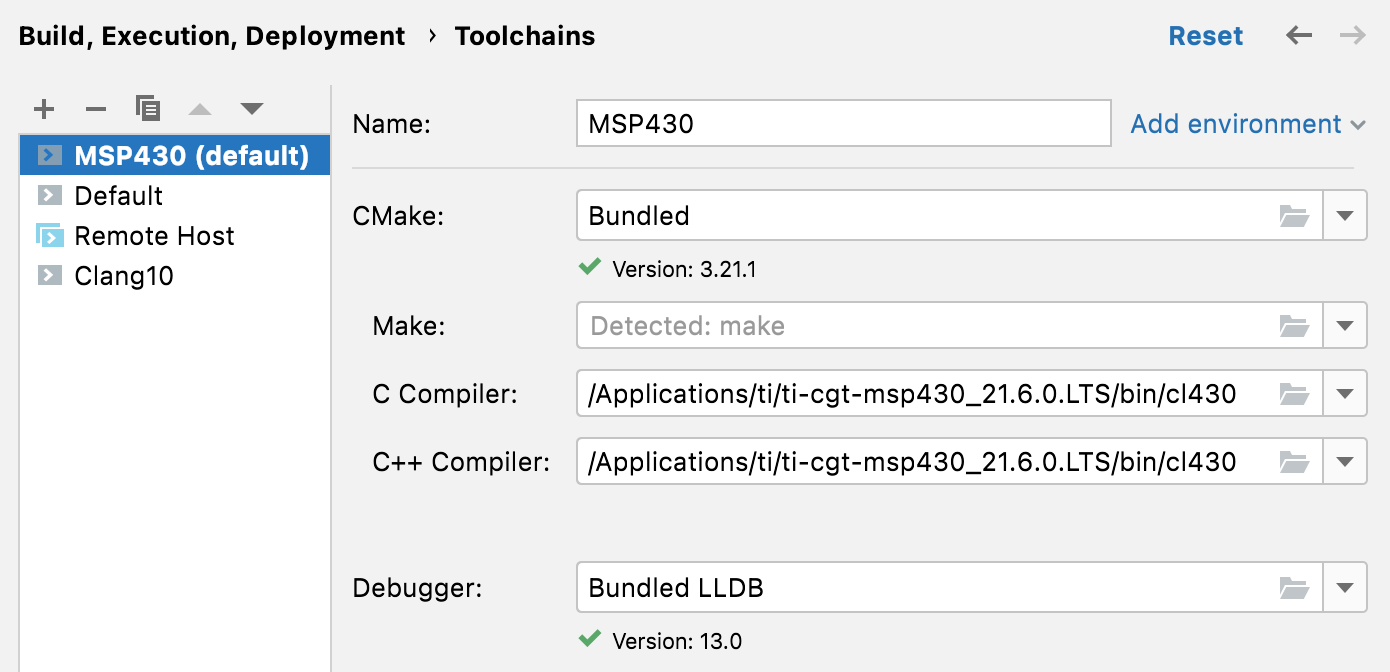
Task: Duplicate the MSP430 toolchain with the copy icon
Action: (x=148, y=108)
